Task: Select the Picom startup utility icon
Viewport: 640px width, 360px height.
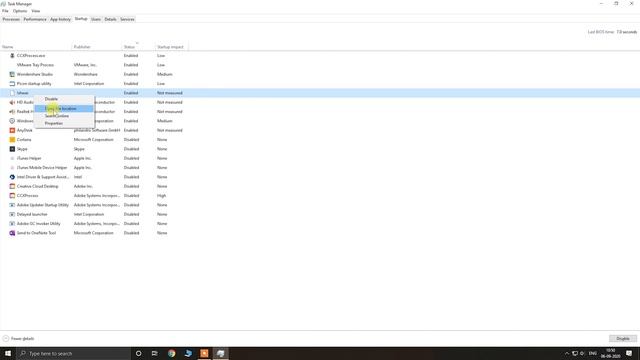Action: (x=12, y=84)
